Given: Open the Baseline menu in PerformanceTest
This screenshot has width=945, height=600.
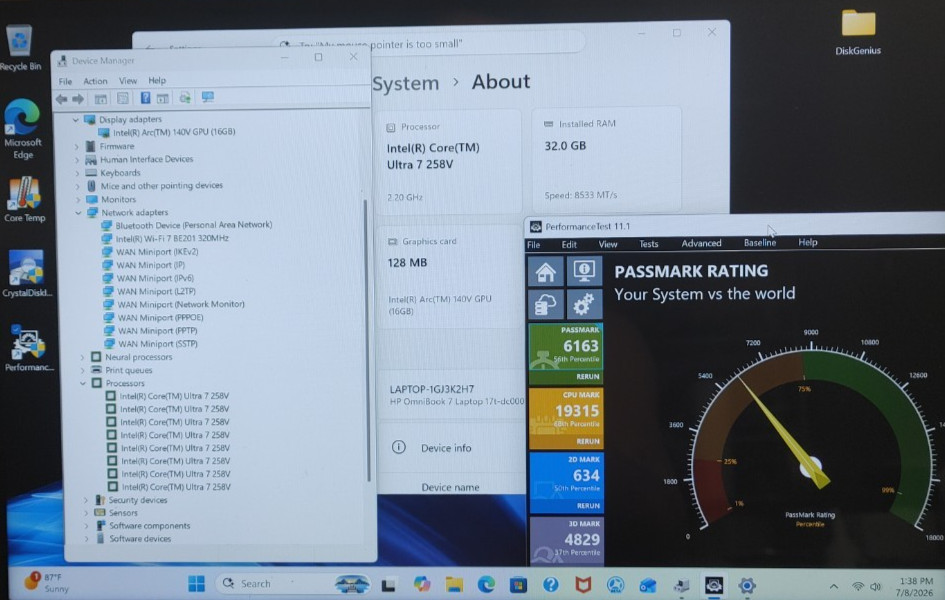Looking at the screenshot, I should [759, 242].
